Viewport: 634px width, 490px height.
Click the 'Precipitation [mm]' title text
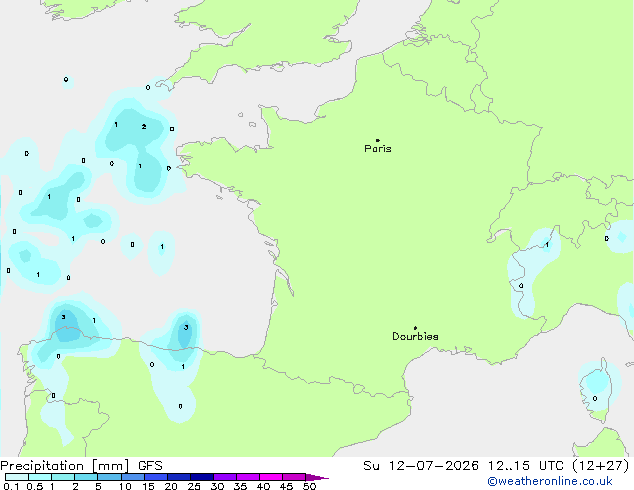coord(65,466)
